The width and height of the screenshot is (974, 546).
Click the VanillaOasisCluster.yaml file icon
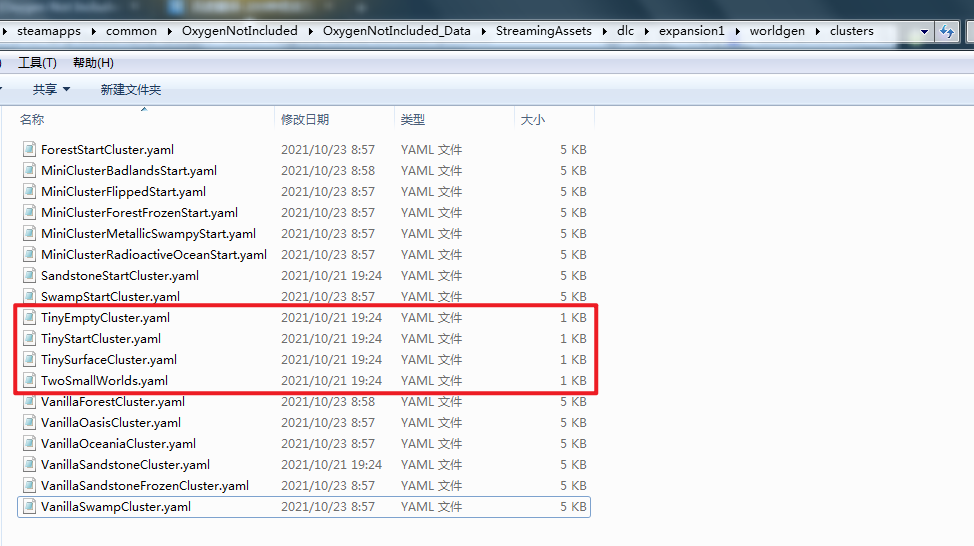click(x=29, y=423)
